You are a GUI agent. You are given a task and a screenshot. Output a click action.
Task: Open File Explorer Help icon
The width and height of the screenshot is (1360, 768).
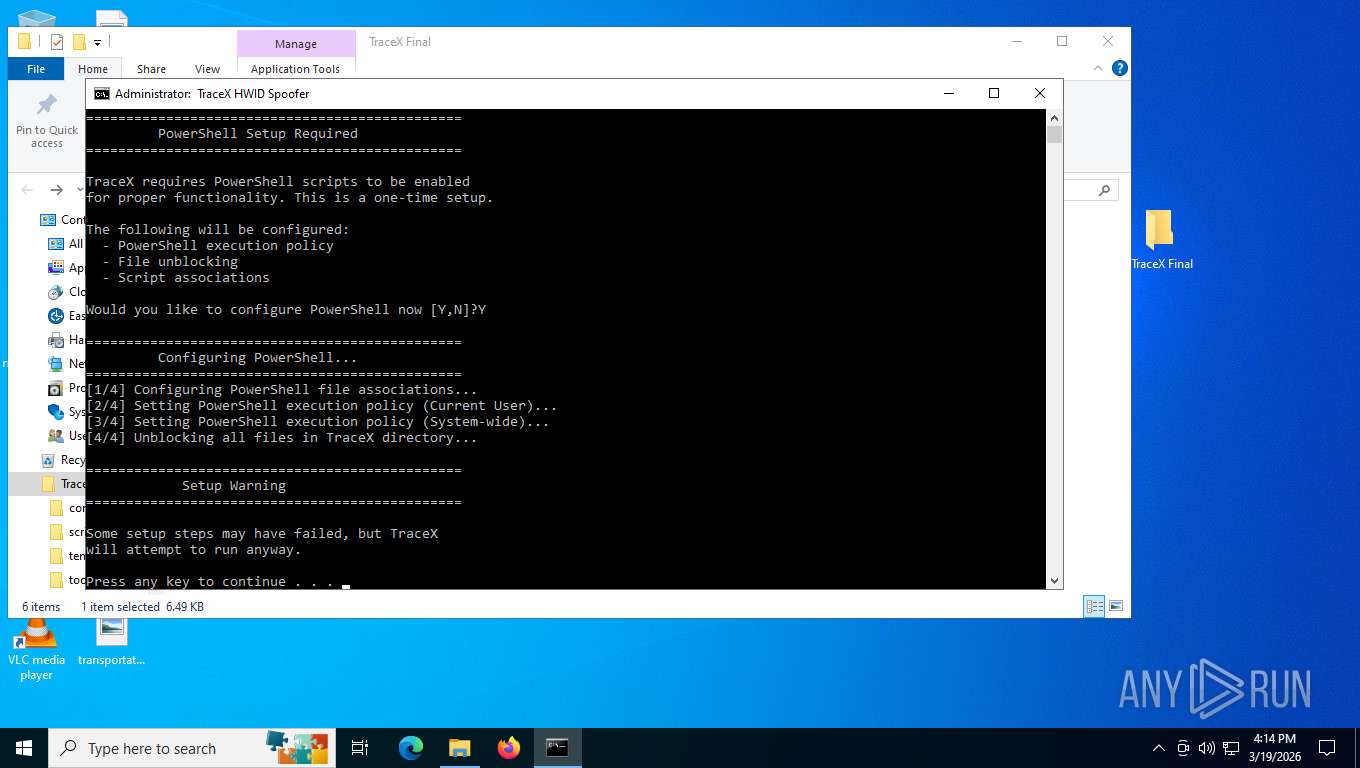click(1120, 68)
